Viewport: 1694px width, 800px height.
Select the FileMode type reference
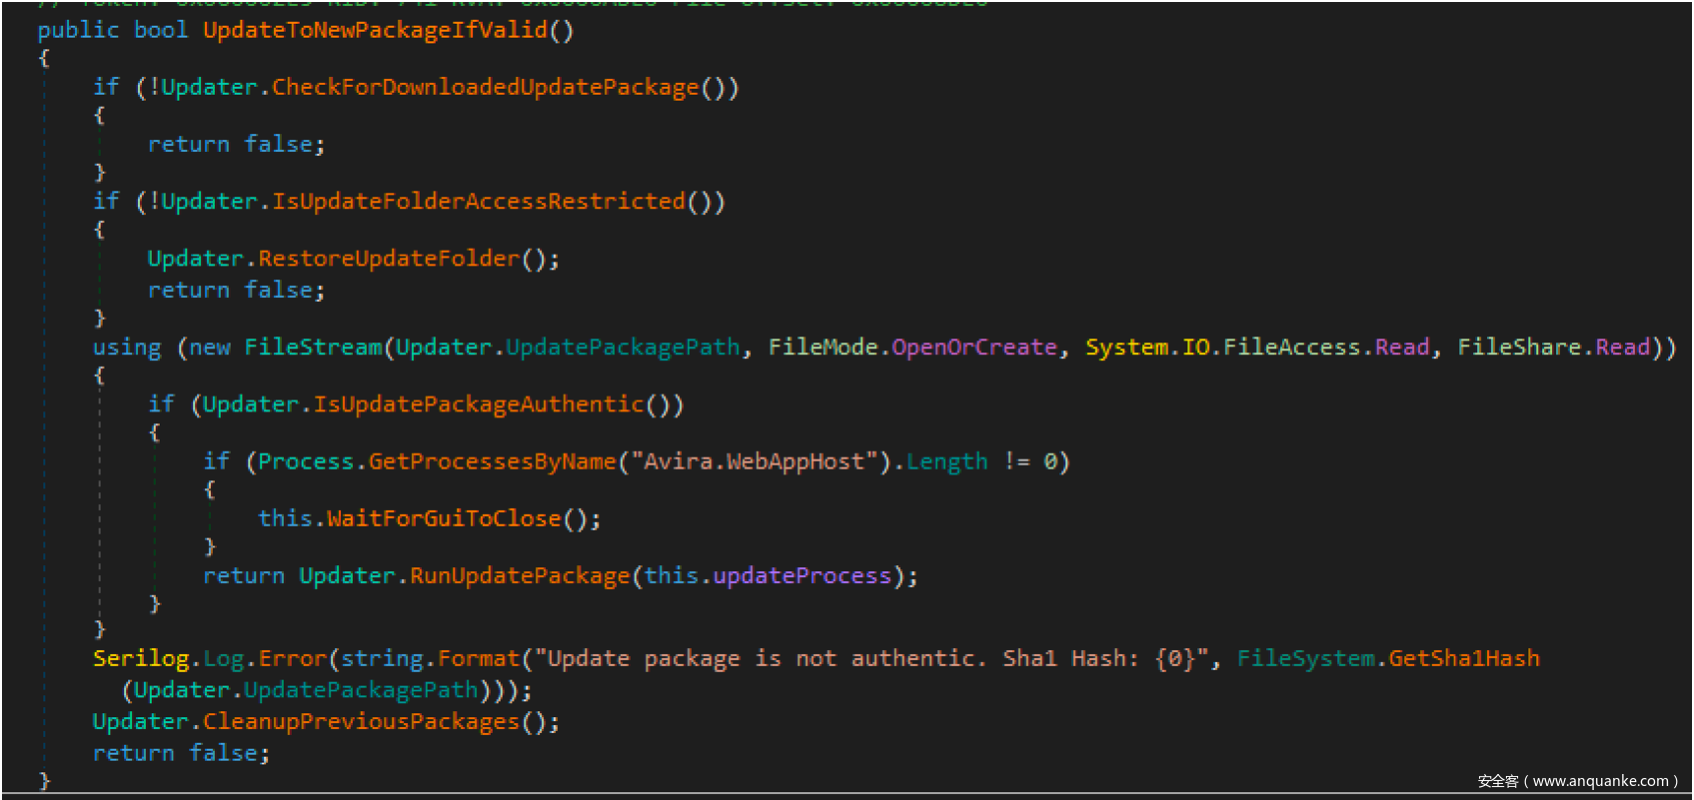822,347
